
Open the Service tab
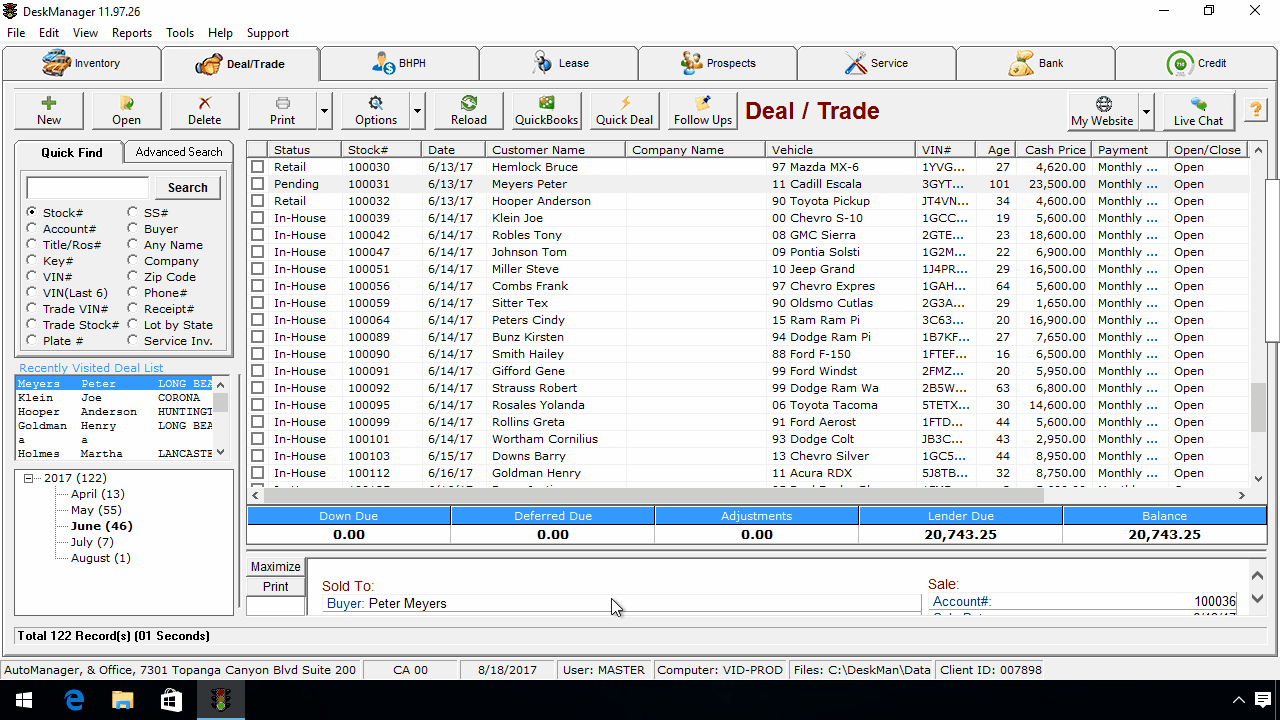tap(877, 63)
